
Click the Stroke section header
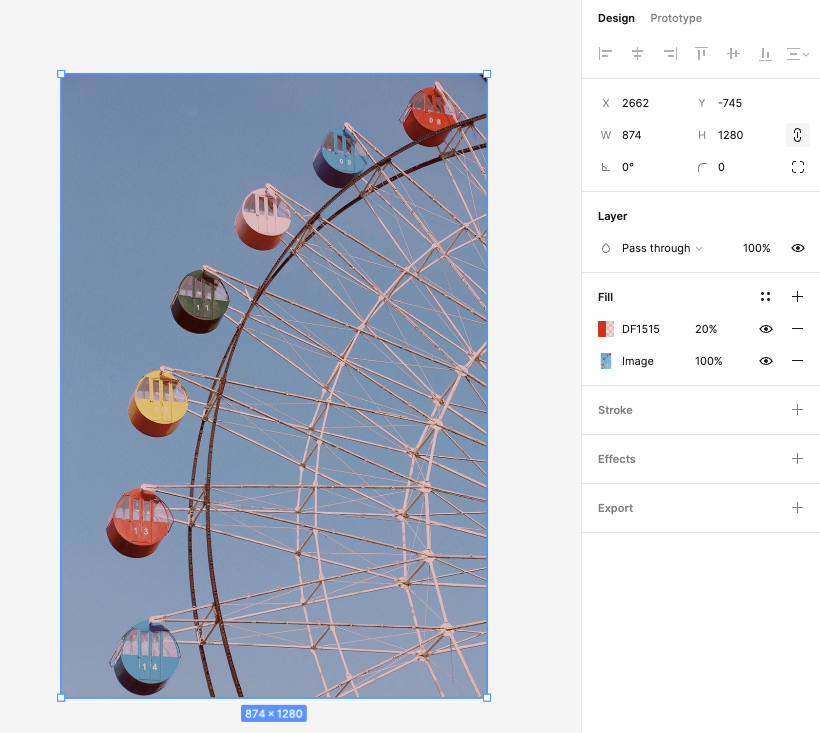[x=615, y=410]
